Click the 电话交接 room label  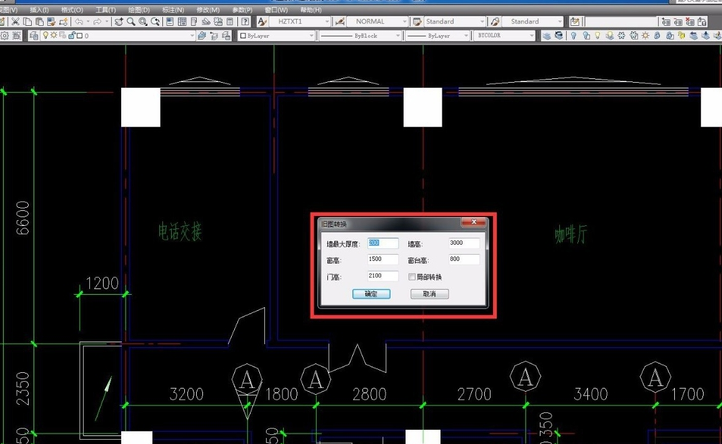point(180,232)
